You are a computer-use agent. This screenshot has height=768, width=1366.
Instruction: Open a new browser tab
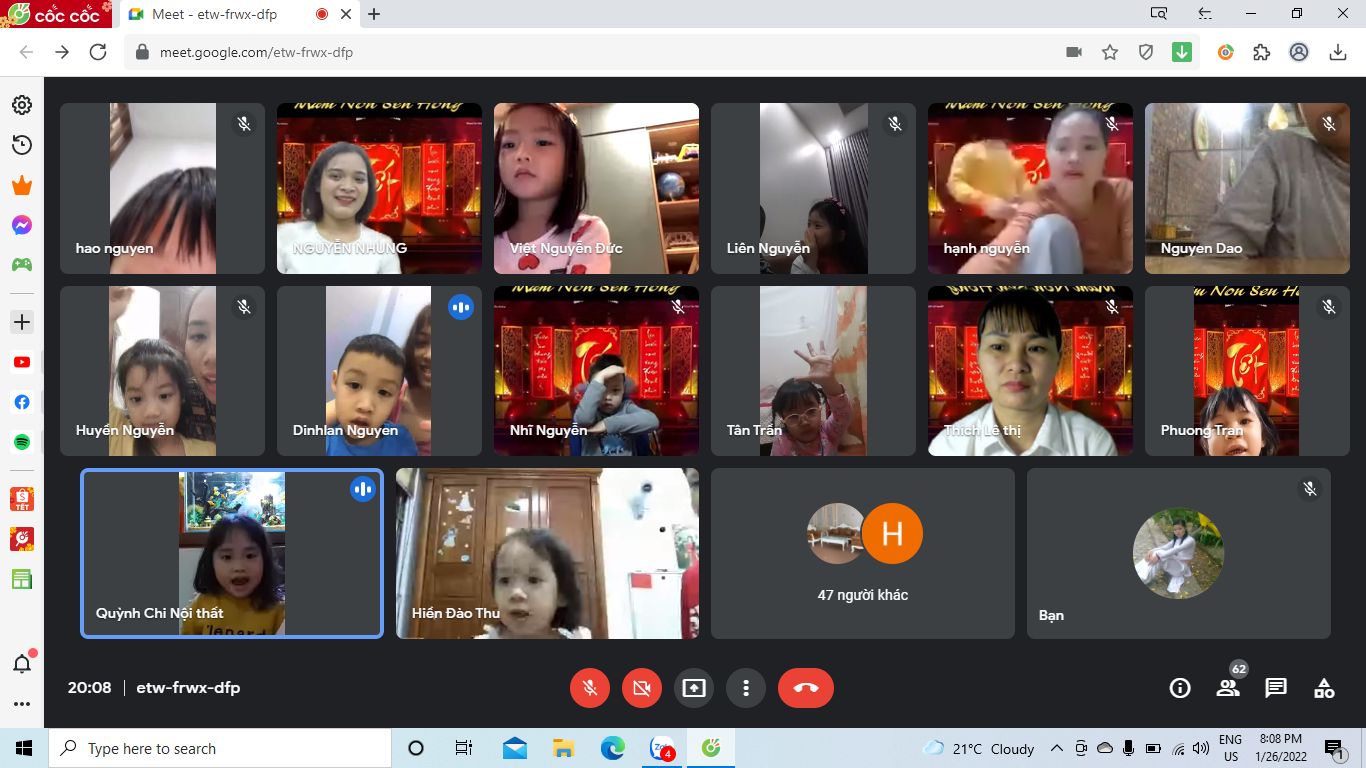click(374, 15)
